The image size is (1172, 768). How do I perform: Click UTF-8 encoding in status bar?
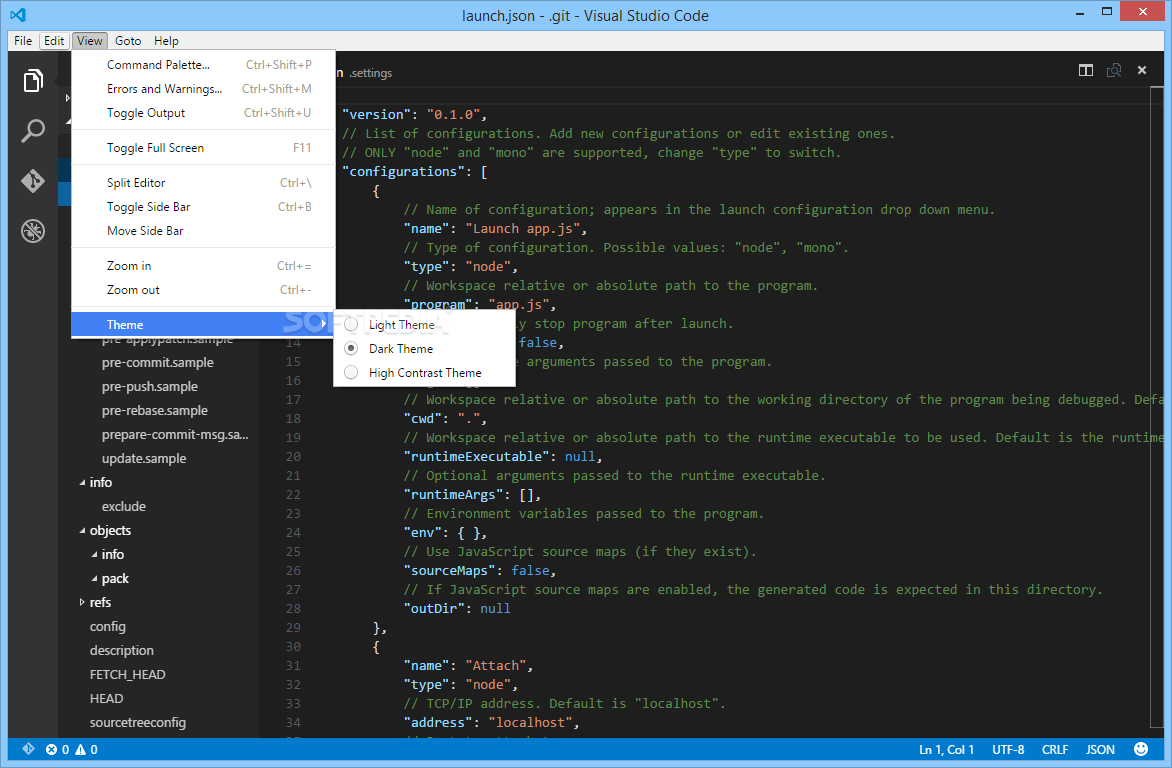tap(1008, 749)
